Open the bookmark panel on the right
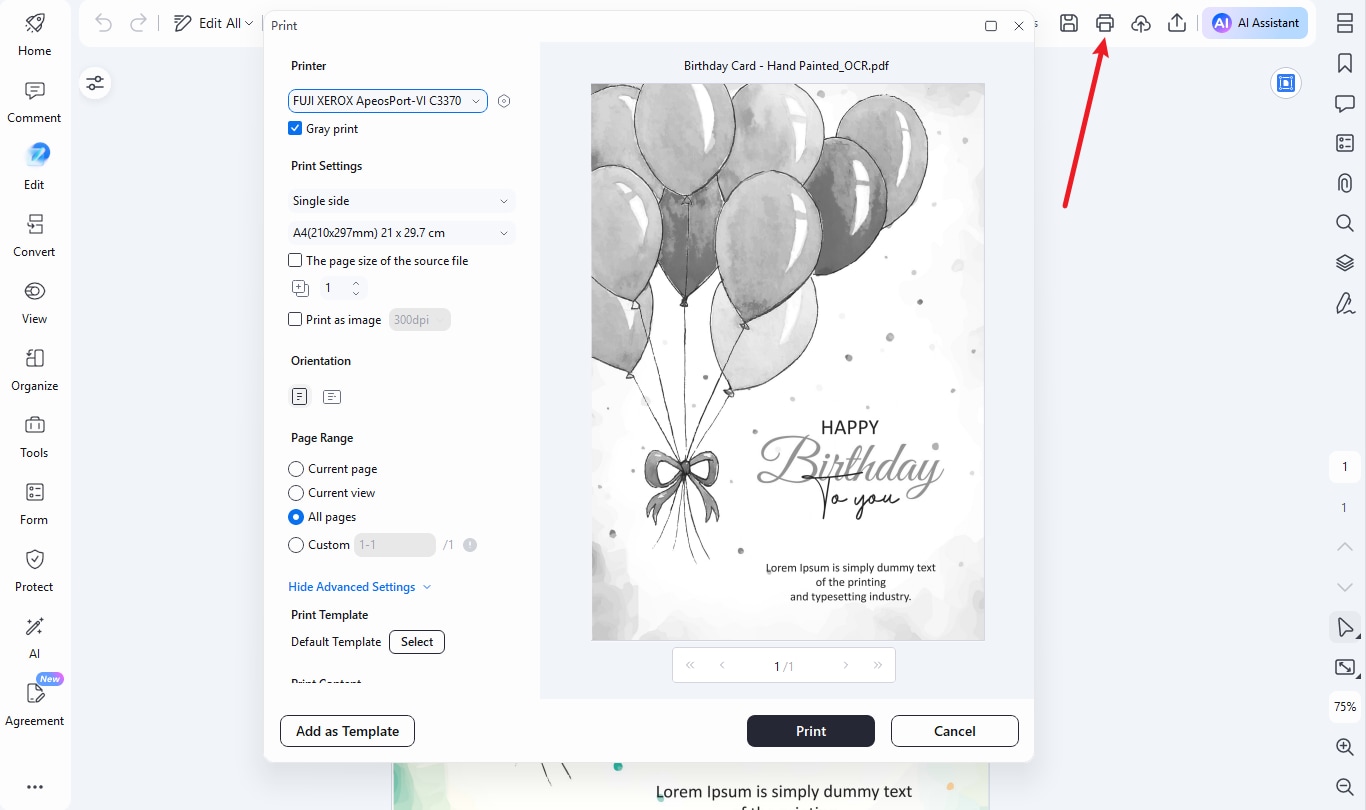This screenshot has height=810, width=1366. 1345,63
